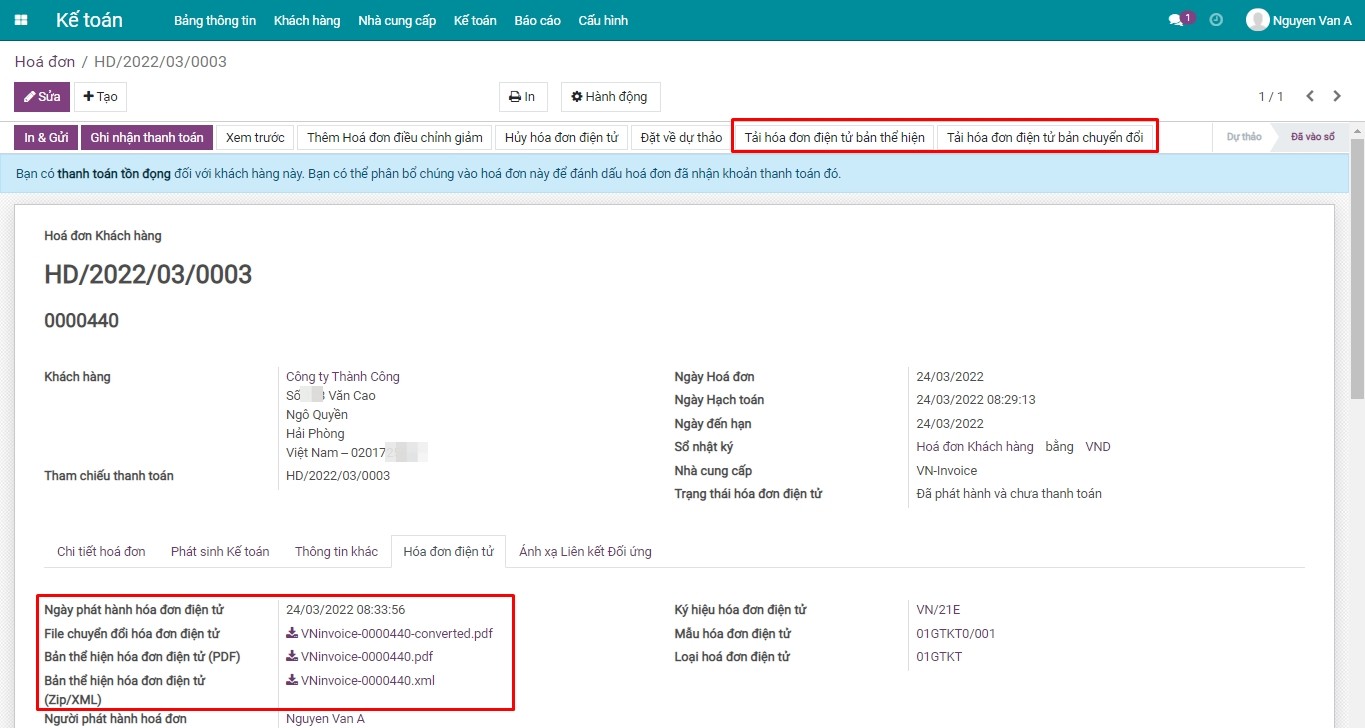Select the Dự thảo status stage

point(1243,137)
